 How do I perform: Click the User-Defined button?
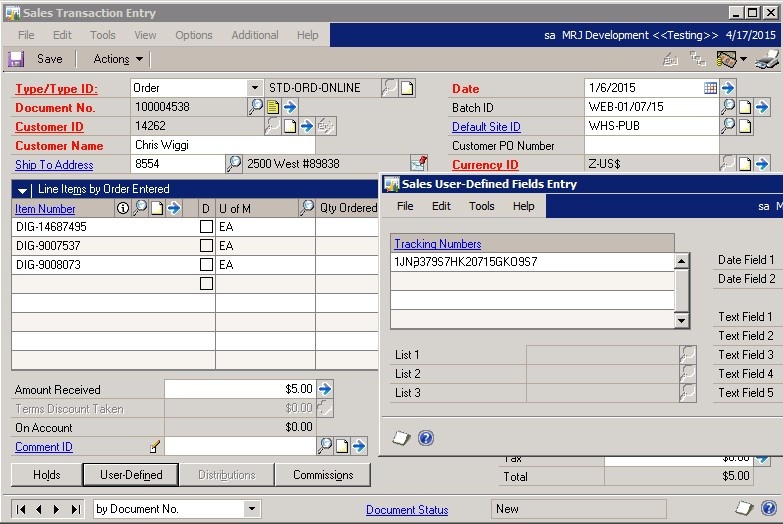(131, 475)
